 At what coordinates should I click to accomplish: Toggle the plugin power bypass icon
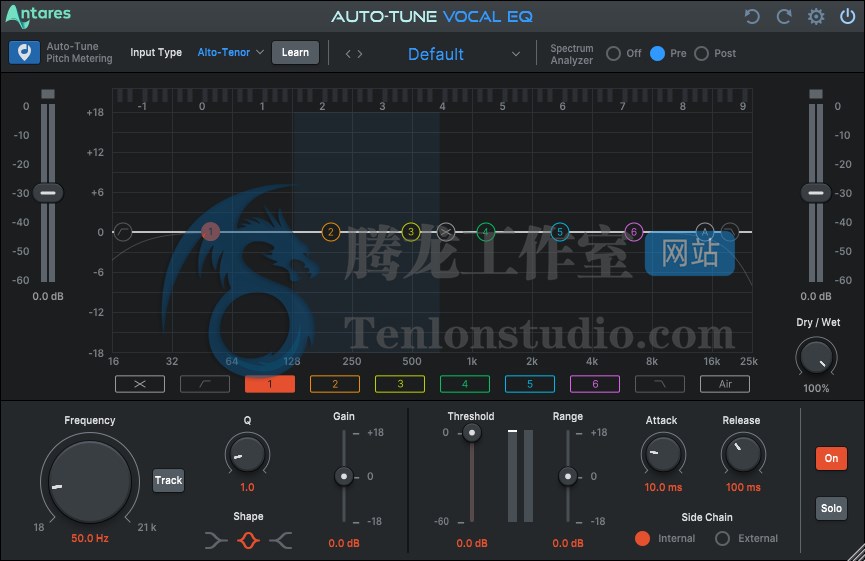click(847, 17)
